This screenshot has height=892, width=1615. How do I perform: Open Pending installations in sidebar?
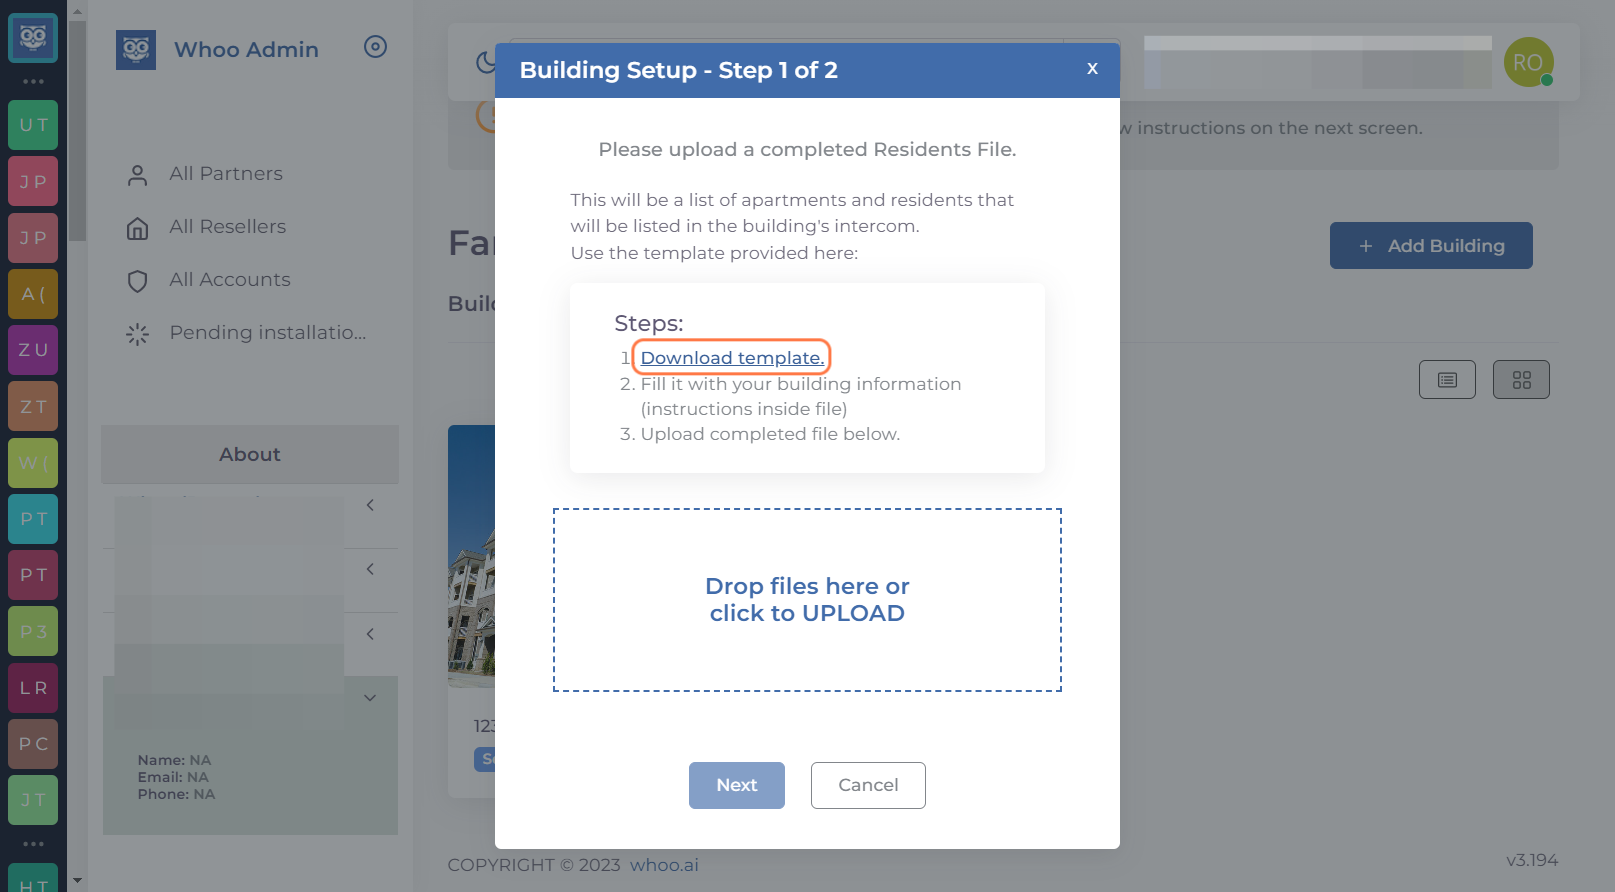click(x=268, y=333)
